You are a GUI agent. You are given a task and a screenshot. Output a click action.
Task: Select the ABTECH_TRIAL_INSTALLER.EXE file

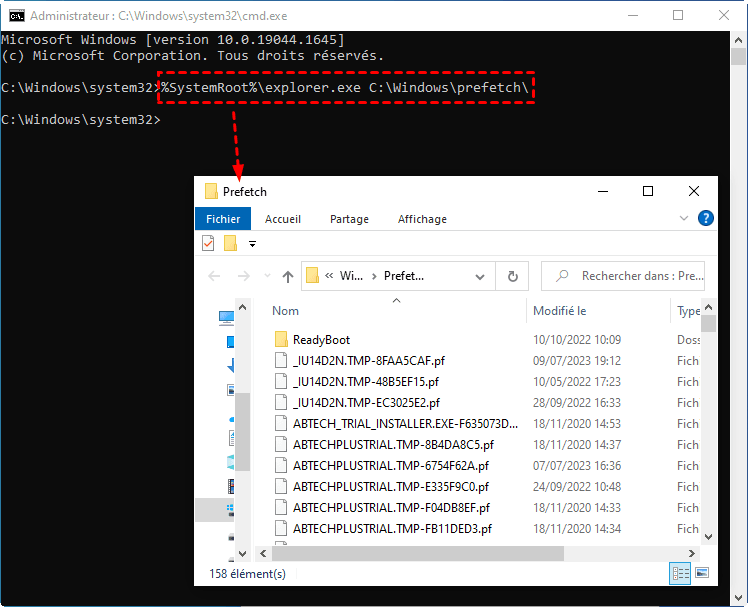[x=405, y=424]
